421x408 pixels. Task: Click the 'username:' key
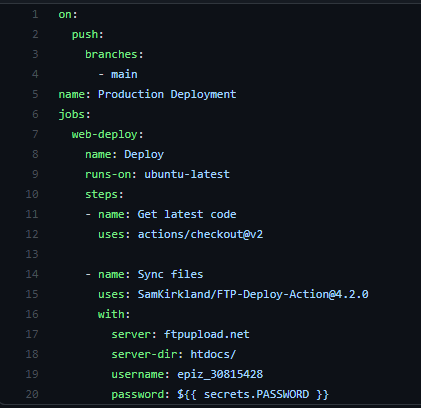click(140, 374)
